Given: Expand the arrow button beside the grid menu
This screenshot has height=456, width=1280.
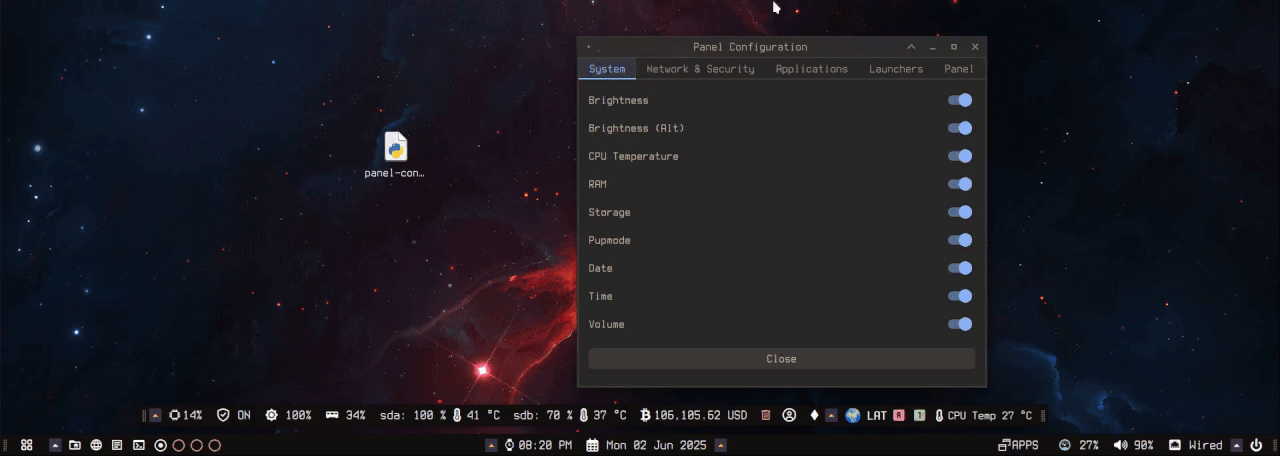Looking at the screenshot, I should point(55,445).
